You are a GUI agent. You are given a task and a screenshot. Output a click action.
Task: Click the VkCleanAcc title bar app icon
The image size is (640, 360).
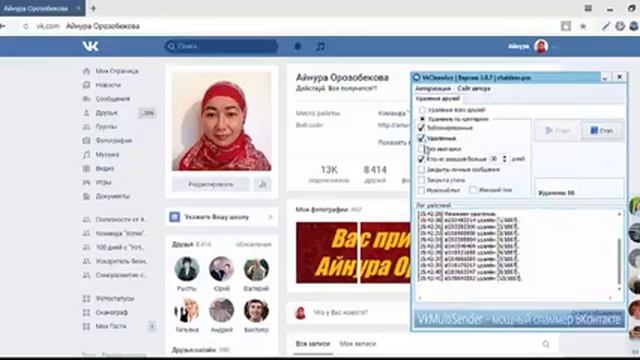(417, 77)
